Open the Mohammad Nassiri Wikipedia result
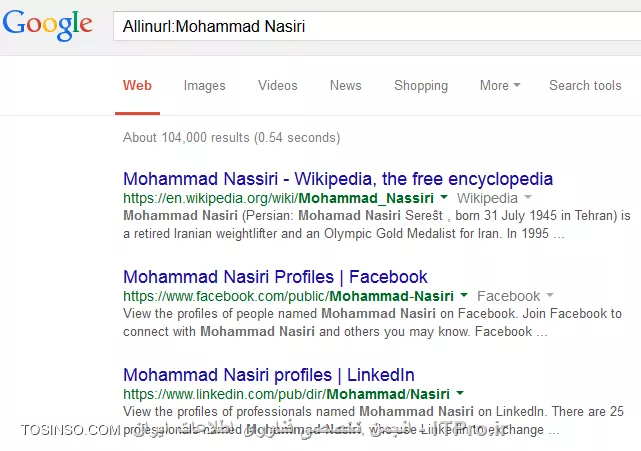641x451 pixels. [x=338, y=179]
